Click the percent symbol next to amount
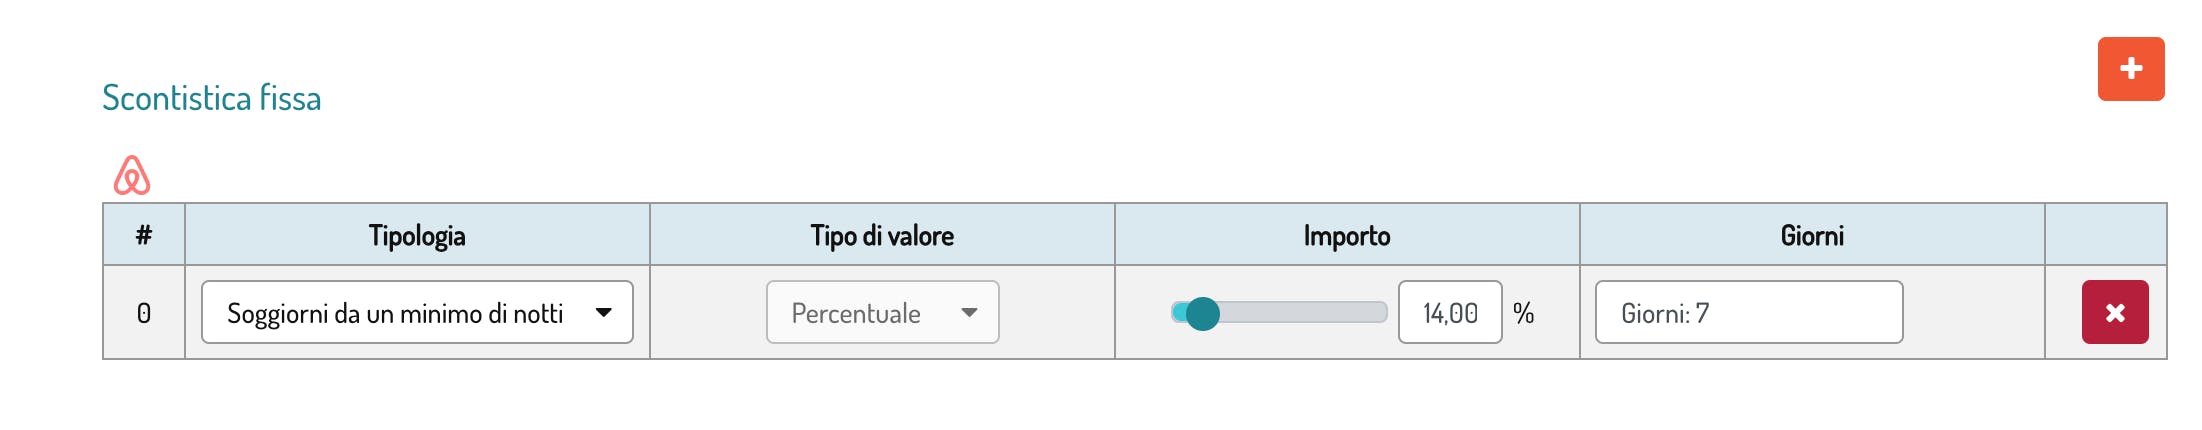 tap(1523, 313)
